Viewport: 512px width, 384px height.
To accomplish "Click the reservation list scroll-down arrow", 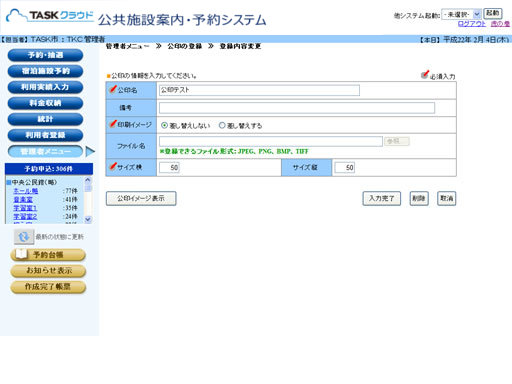I will coord(88,219).
